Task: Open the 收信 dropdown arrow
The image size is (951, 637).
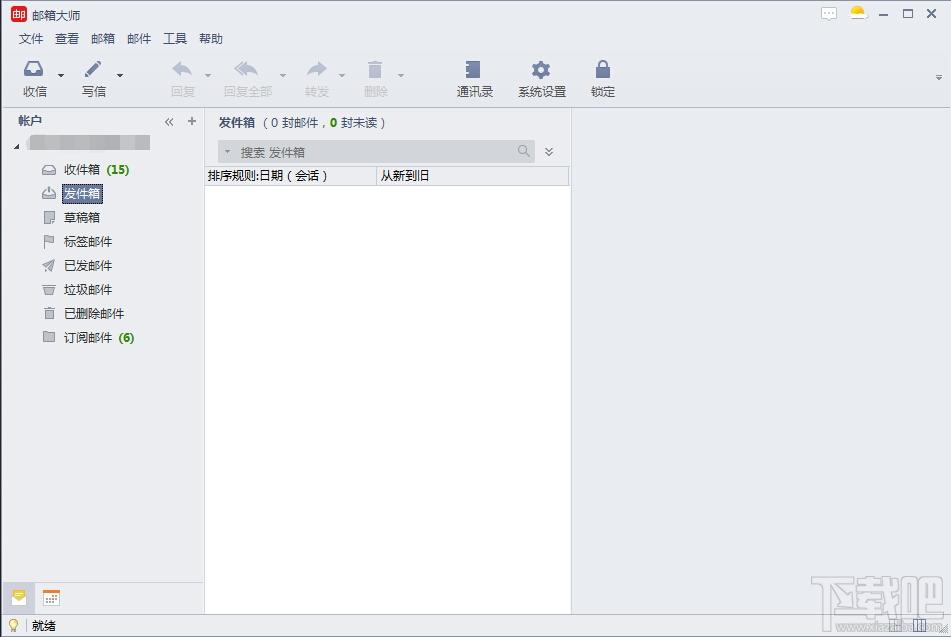Action: click(x=61, y=75)
